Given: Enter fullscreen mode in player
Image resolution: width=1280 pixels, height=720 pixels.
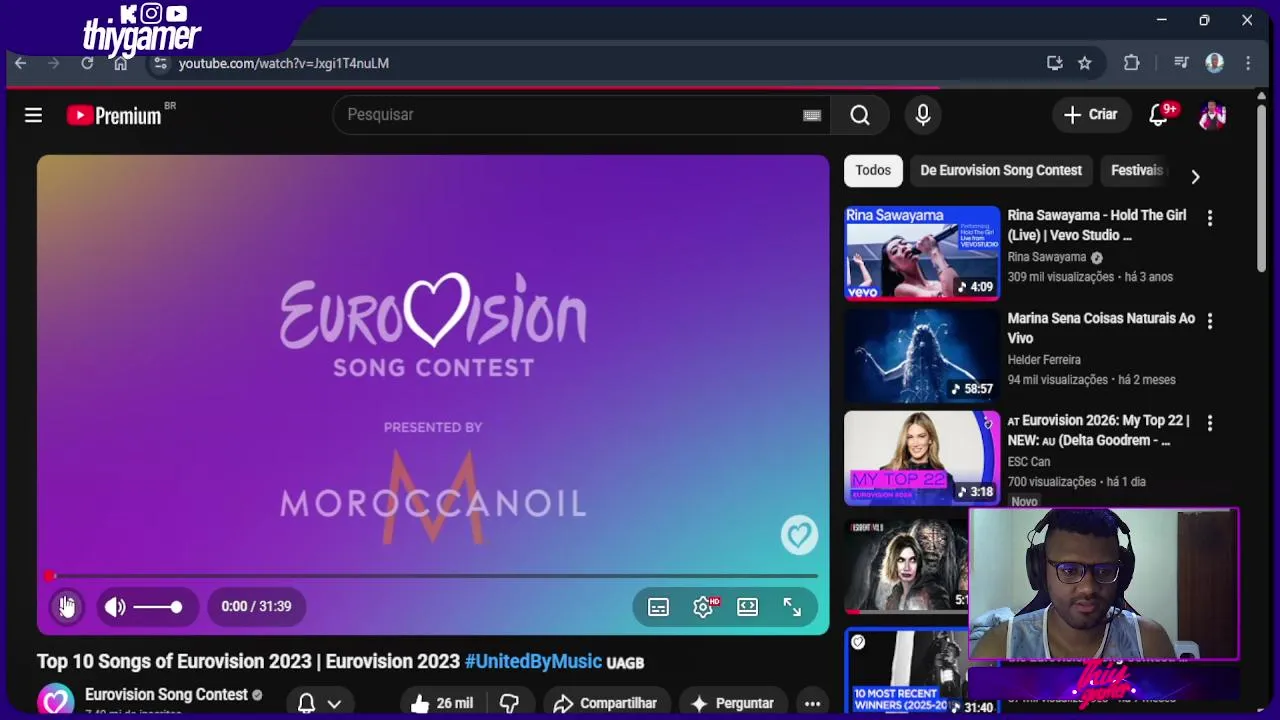Looking at the screenshot, I should tap(792, 607).
